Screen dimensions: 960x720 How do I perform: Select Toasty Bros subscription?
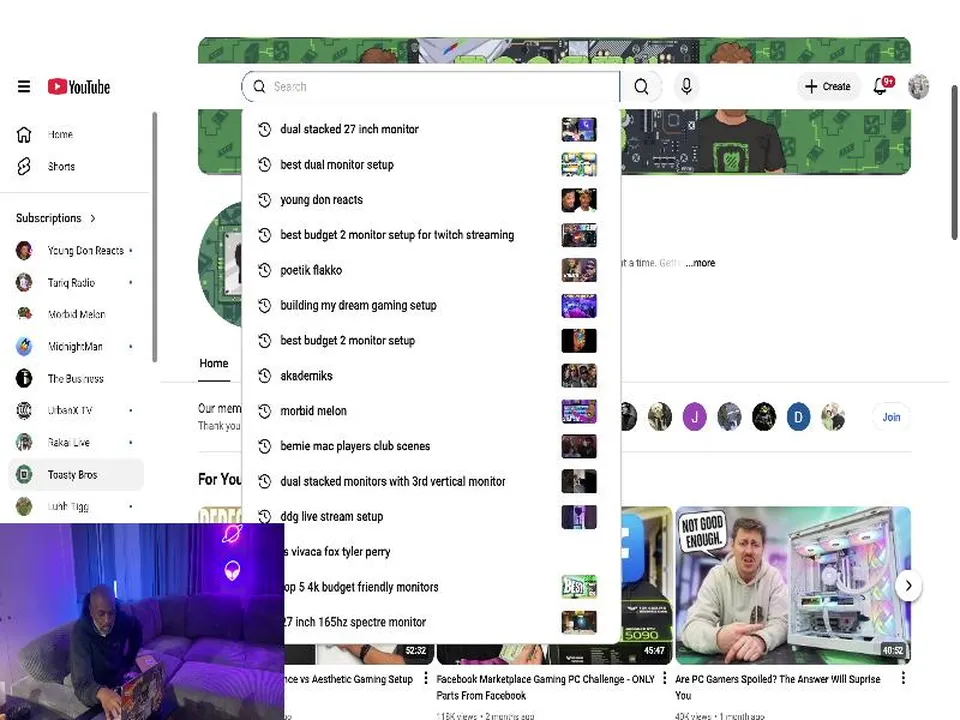tap(76, 474)
